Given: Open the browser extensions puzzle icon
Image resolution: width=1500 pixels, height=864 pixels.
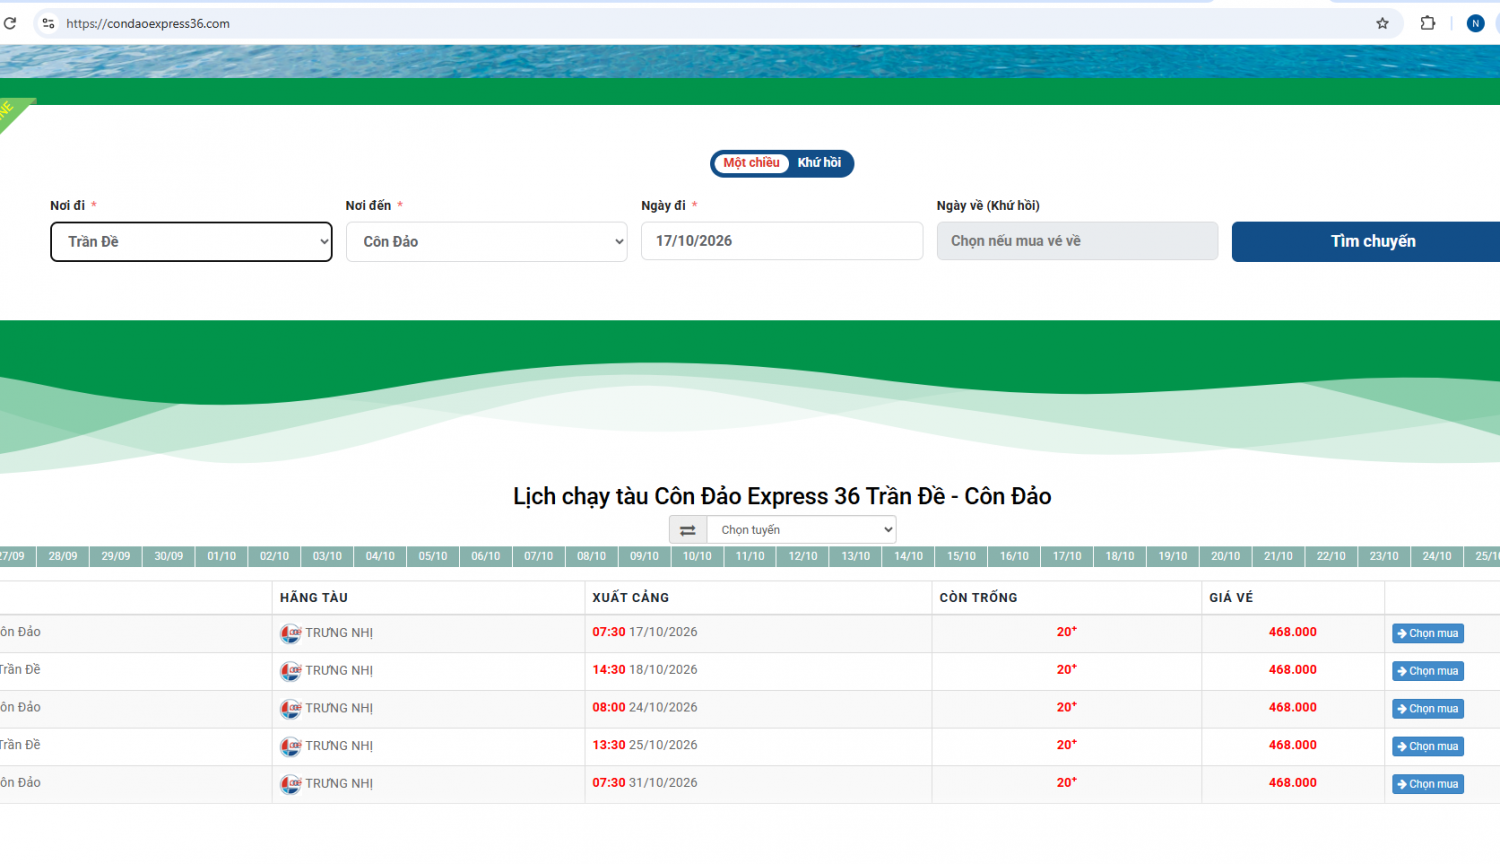Looking at the screenshot, I should (x=1428, y=23).
